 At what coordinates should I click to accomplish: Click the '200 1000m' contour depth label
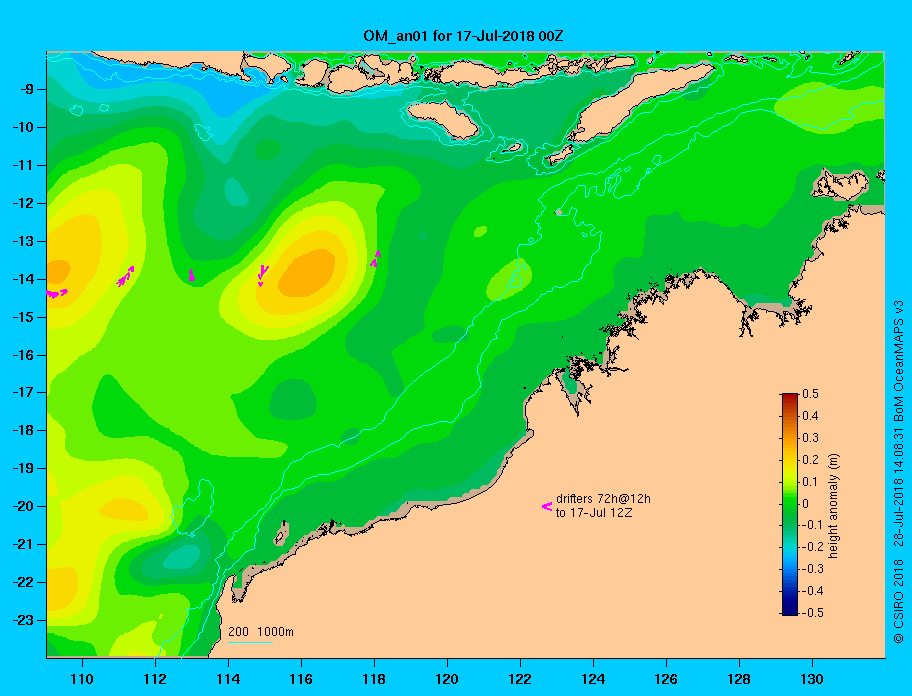[261, 631]
